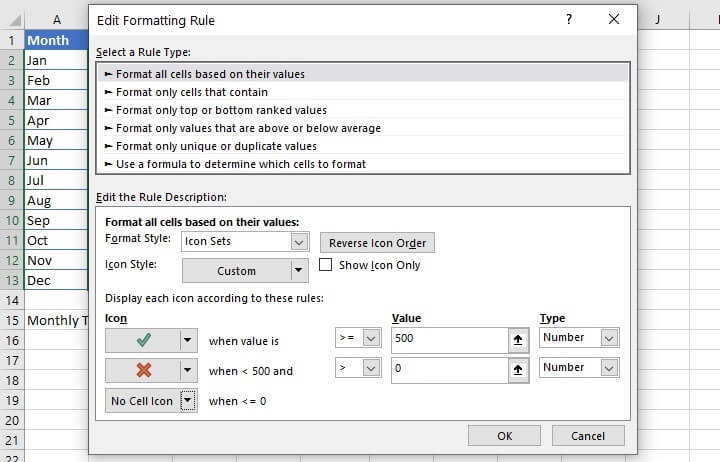Click the Jun cell in column A

coord(56,160)
